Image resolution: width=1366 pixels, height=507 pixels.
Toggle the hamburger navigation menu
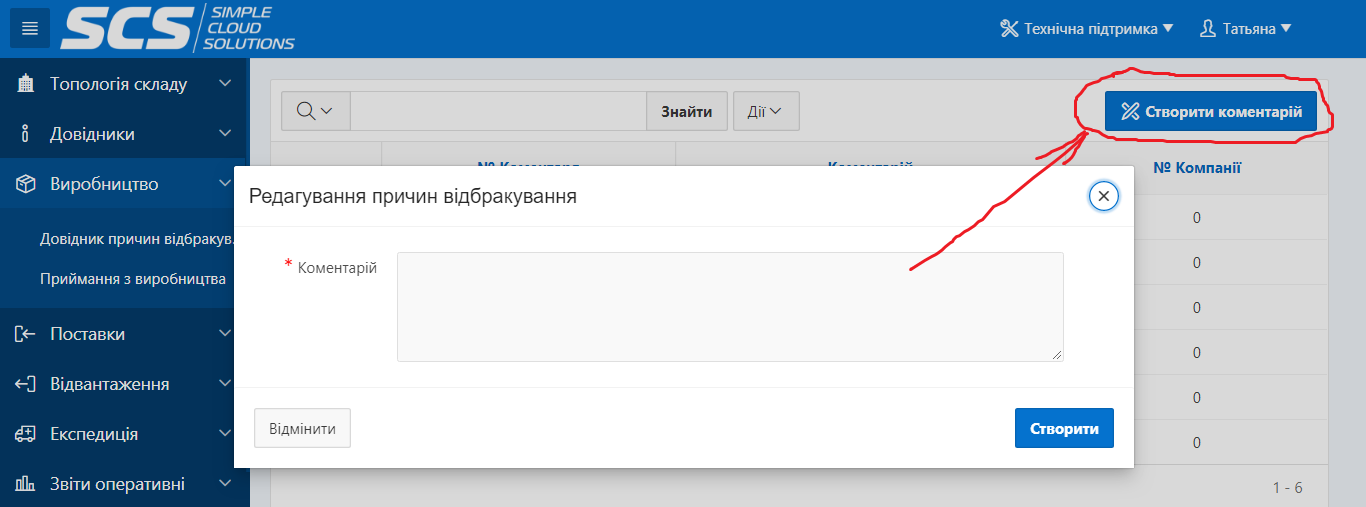[x=30, y=28]
